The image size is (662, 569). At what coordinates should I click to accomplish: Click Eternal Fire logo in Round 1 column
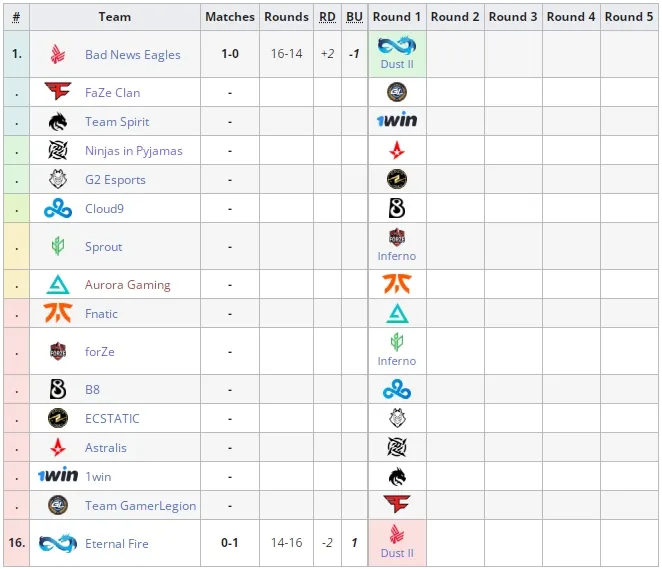pyautogui.click(x=397, y=46)
